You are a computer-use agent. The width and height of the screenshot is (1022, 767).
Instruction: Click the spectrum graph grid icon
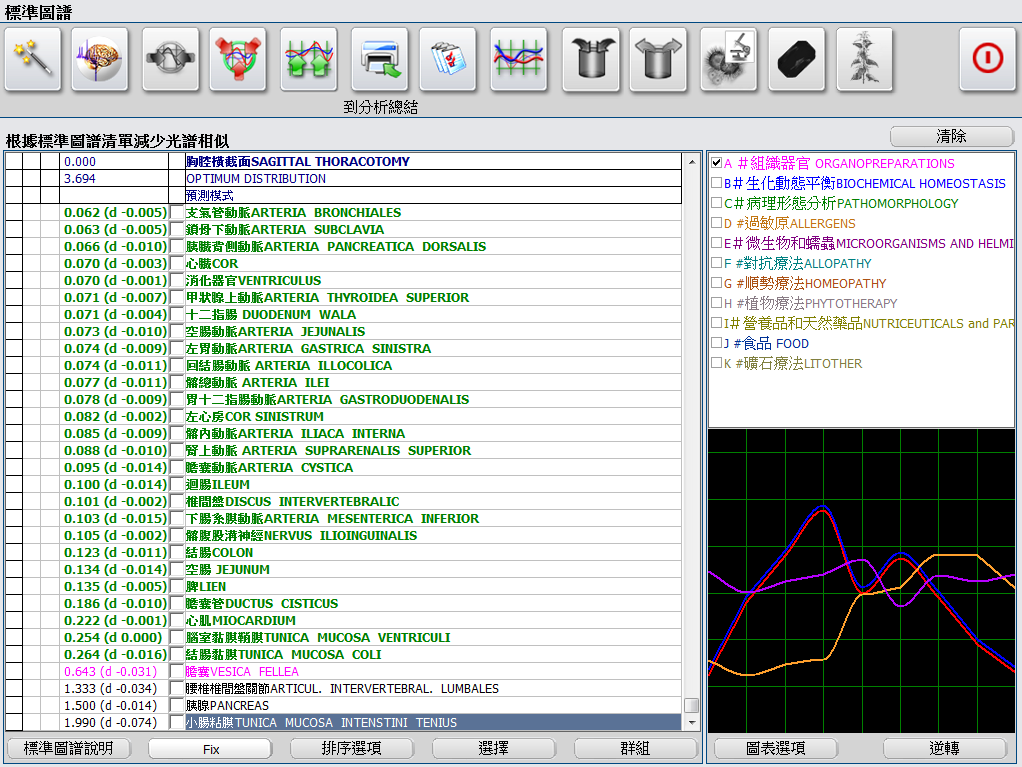coord(519,60)
